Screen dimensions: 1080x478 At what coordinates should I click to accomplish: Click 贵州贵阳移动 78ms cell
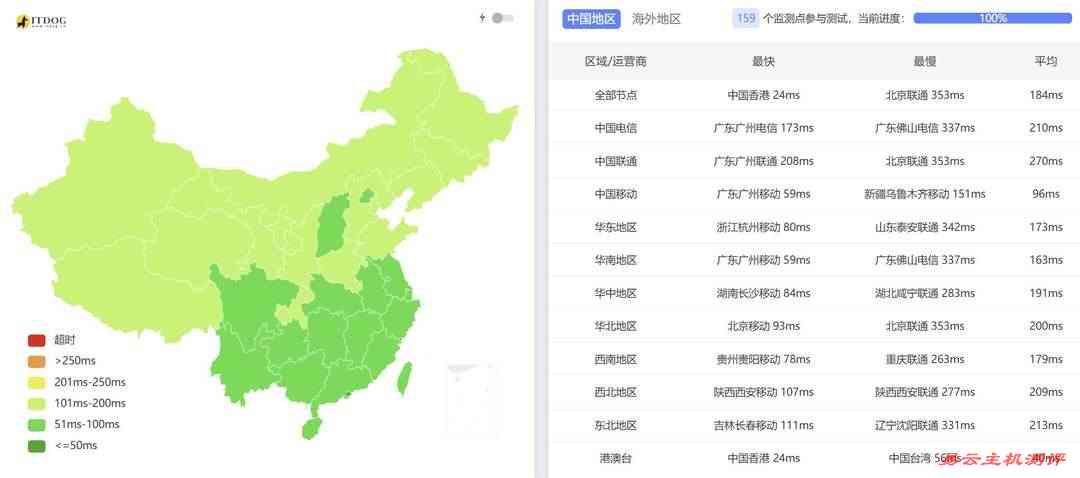[763, 360]
